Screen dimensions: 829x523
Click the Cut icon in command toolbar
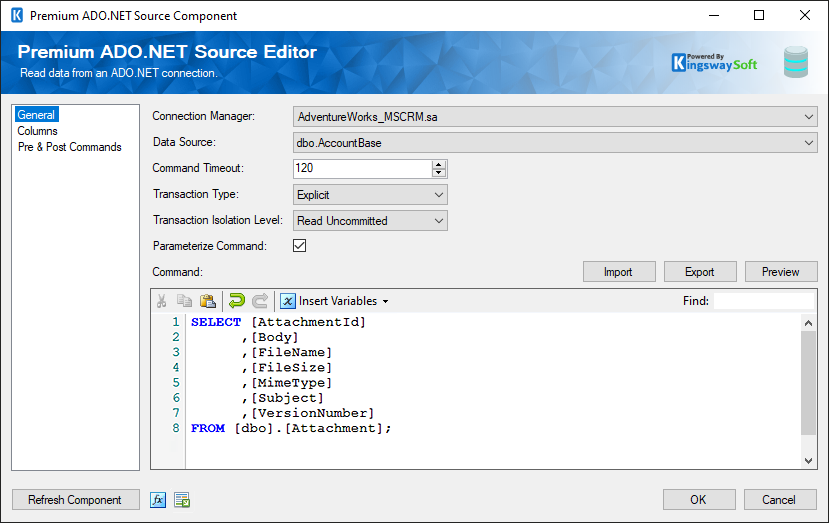(x=161, y=301)
